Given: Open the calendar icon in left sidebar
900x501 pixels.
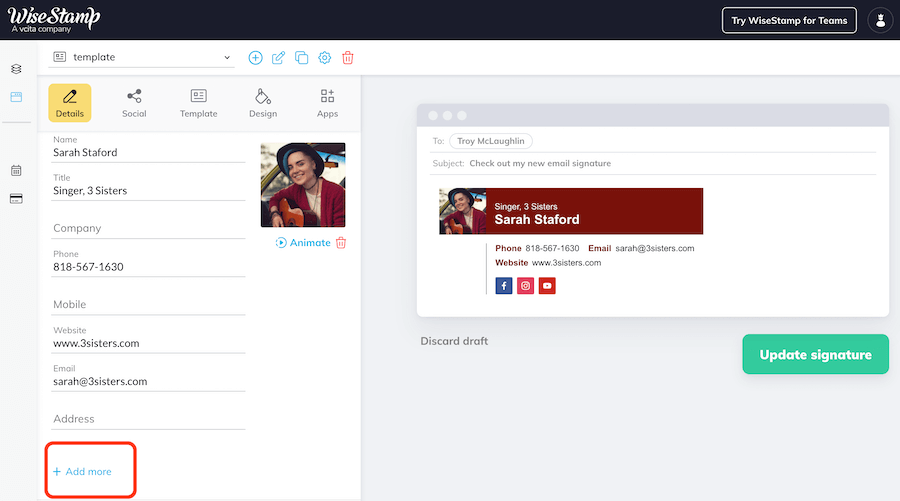Looking at the screenshot, I should coord(16,170).
